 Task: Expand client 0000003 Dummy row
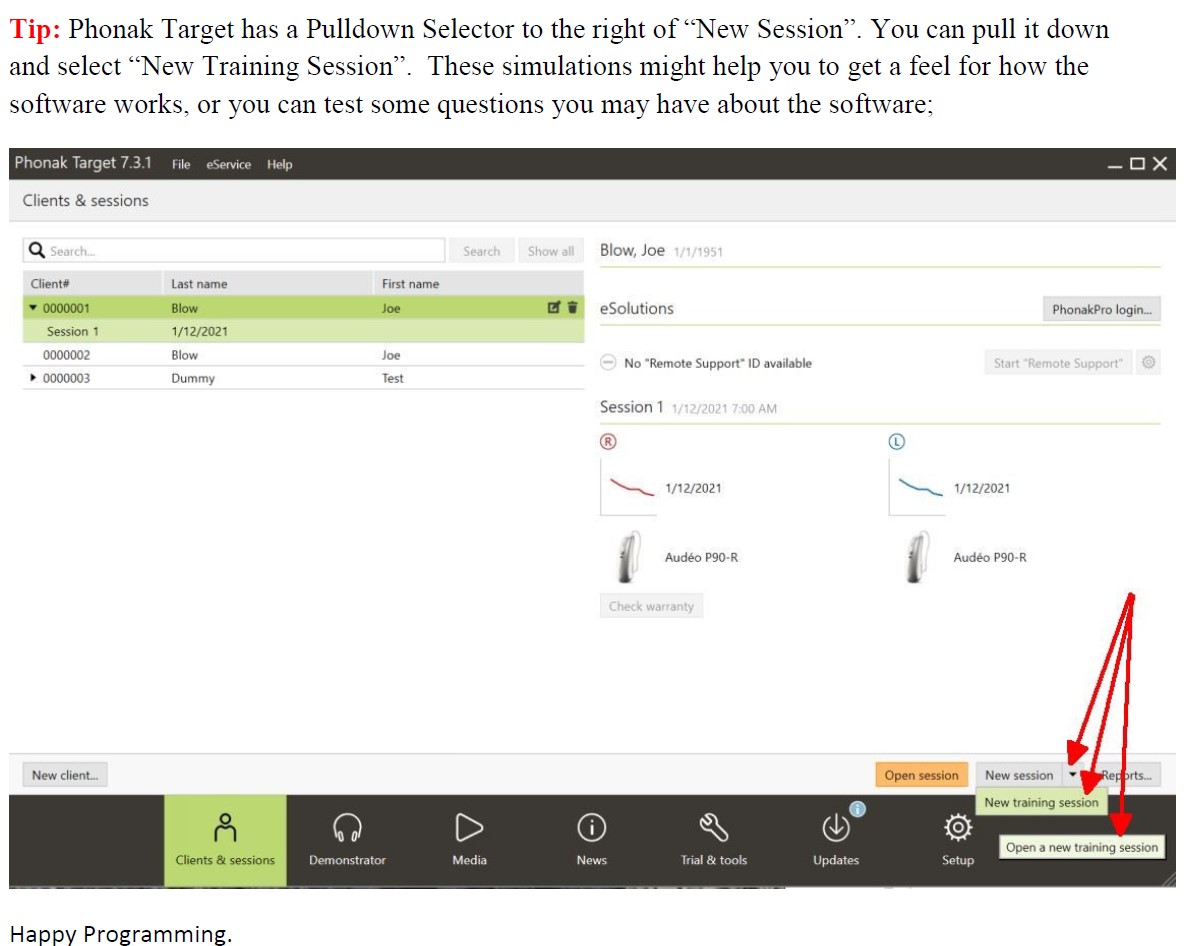click(x=33, y=377)
